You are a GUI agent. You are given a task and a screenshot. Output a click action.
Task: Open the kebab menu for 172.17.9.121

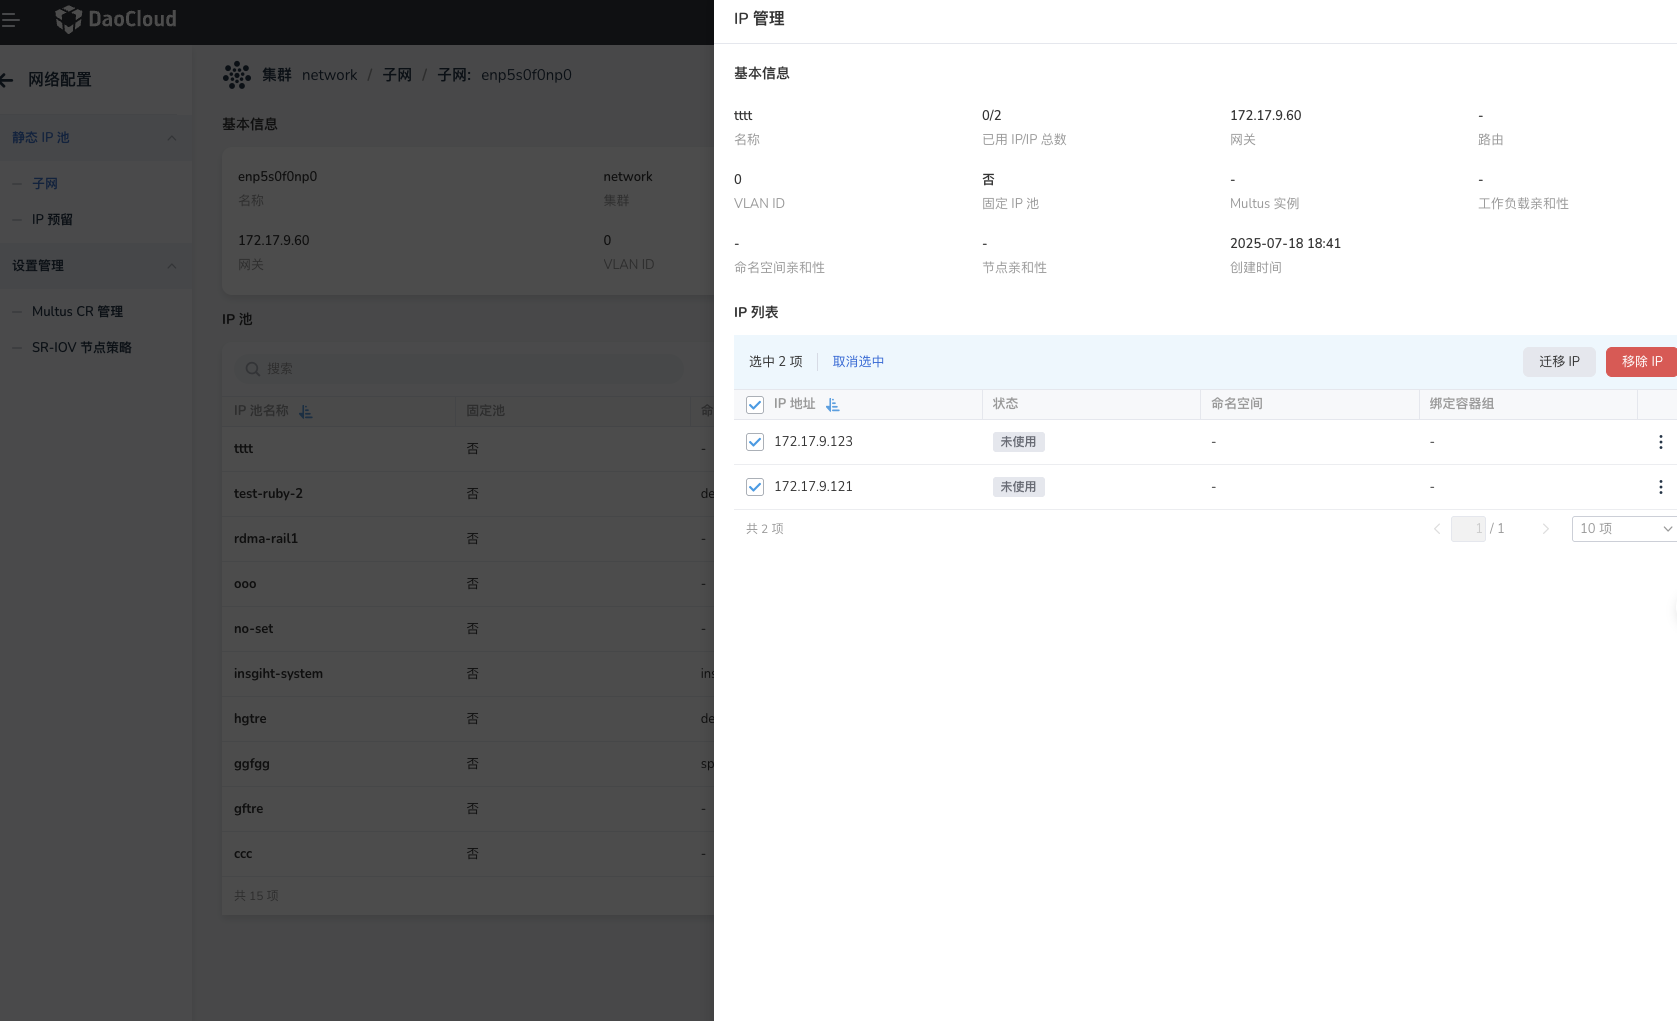tap(1661, 487)
